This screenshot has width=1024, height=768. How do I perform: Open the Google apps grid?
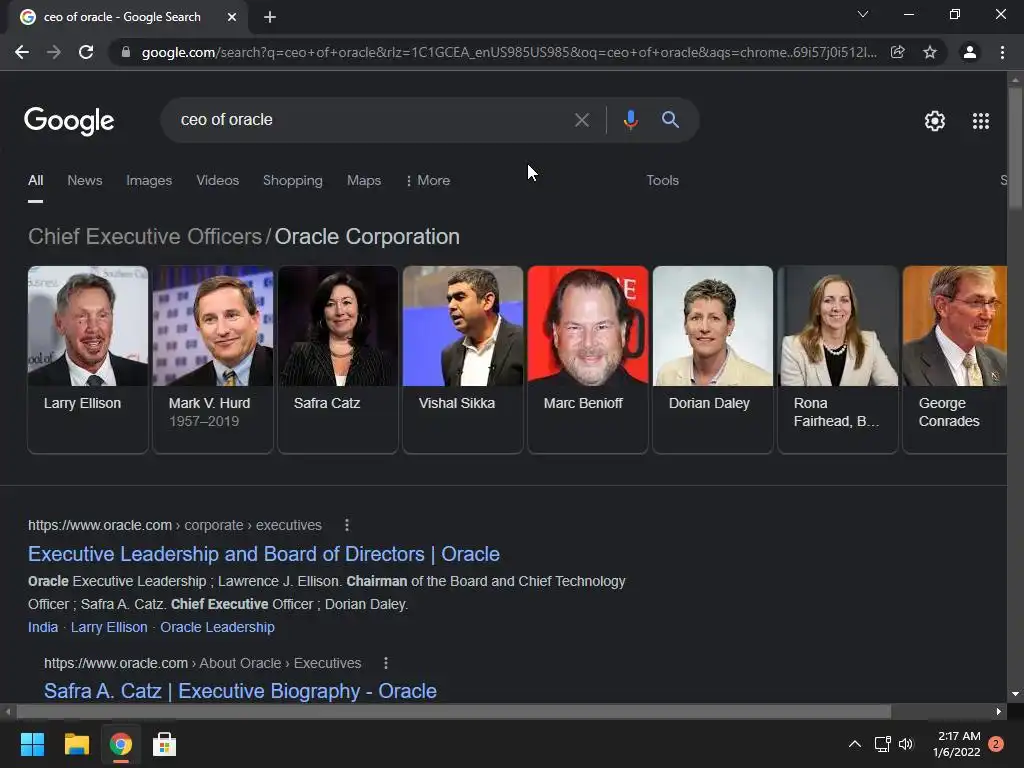[980, 121]
